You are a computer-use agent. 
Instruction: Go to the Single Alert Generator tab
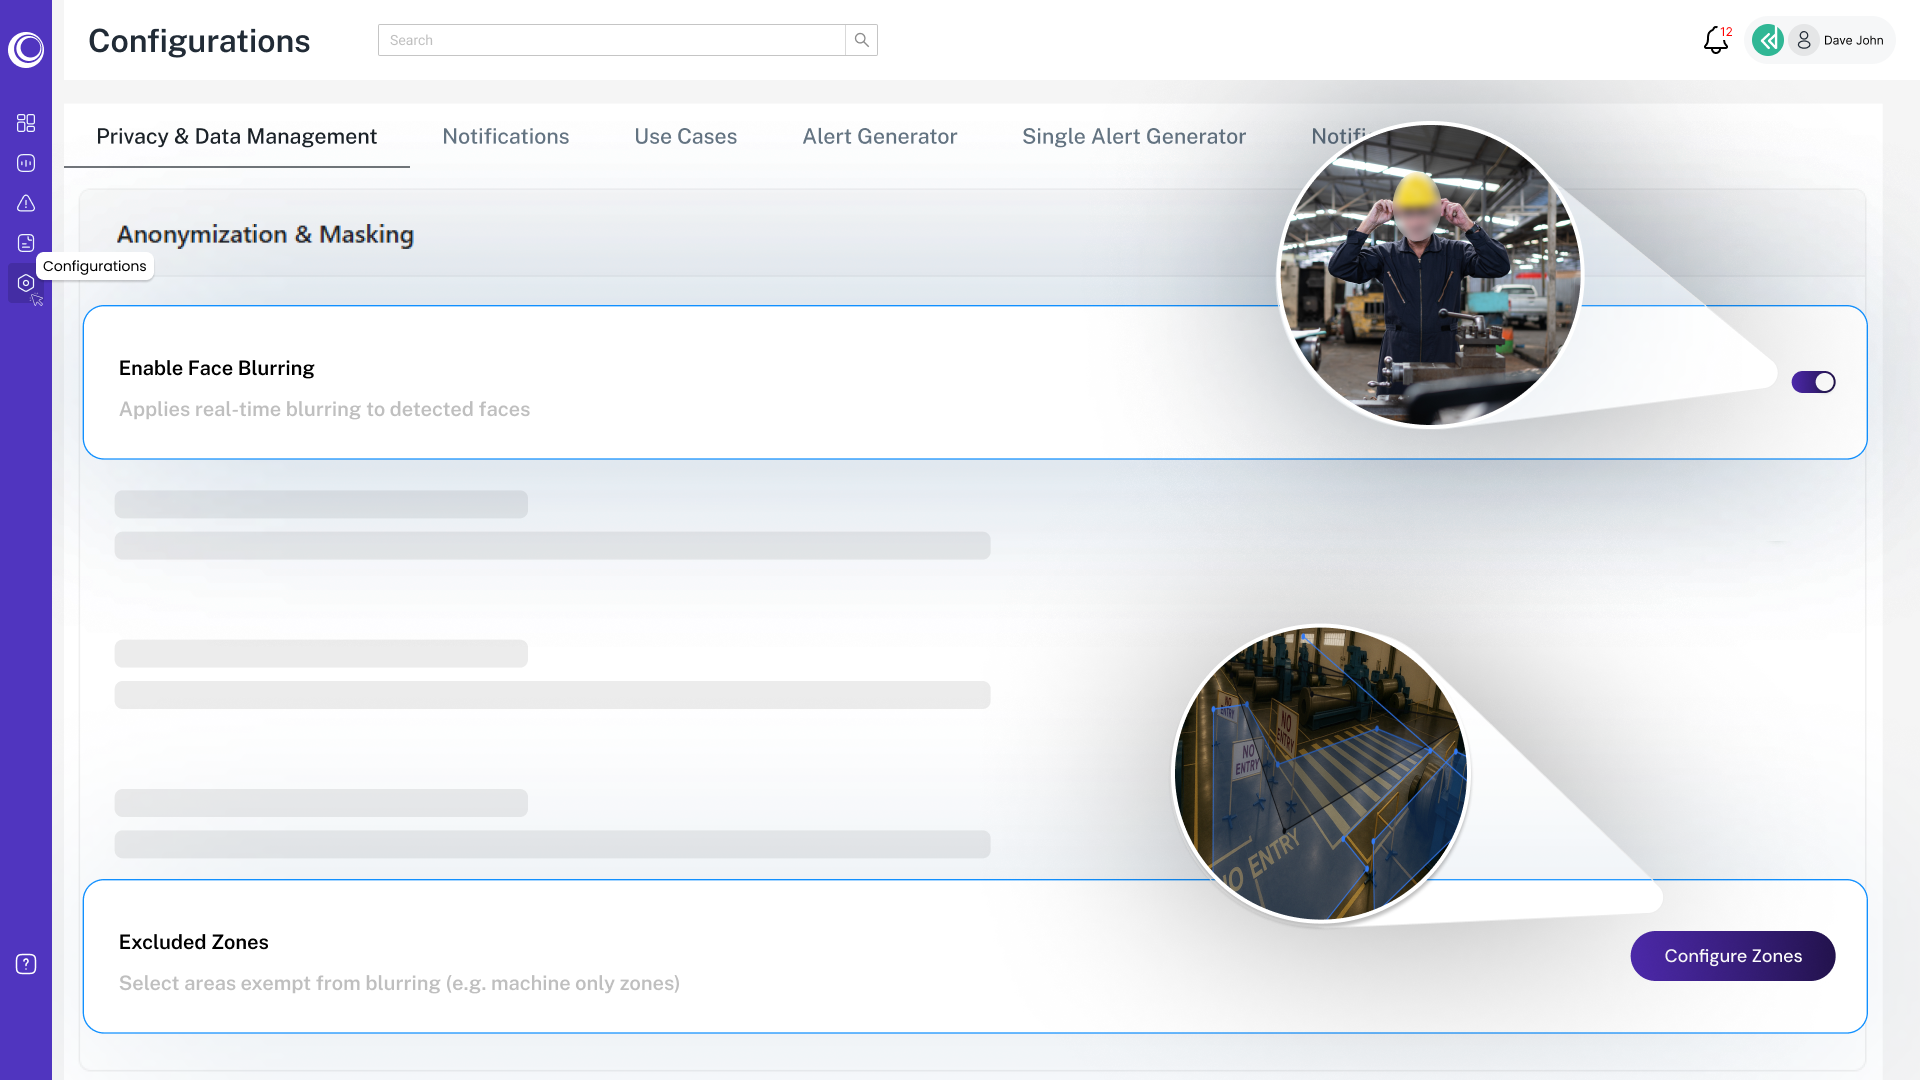1133,137
